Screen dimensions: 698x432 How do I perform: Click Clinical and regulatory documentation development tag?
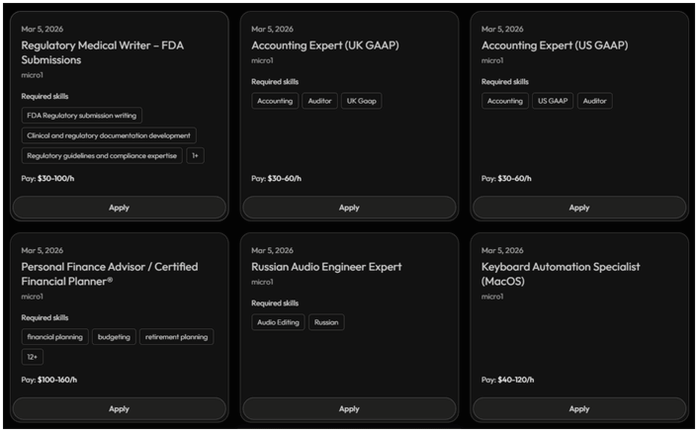[x=109, y=135]
